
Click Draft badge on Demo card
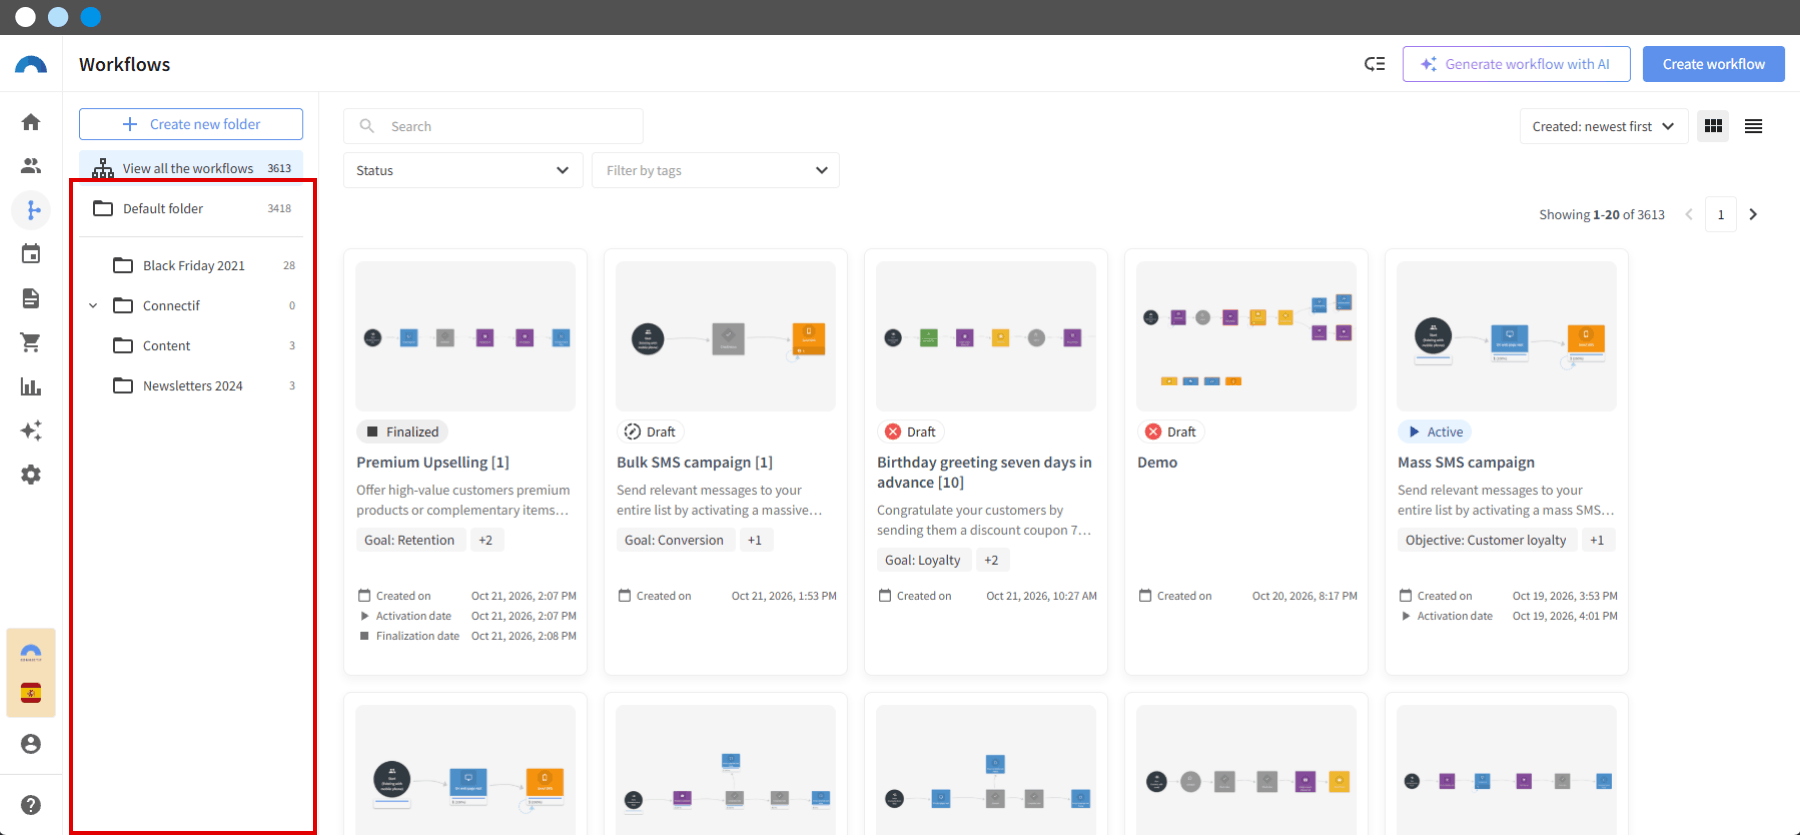tap(1170, 432)
